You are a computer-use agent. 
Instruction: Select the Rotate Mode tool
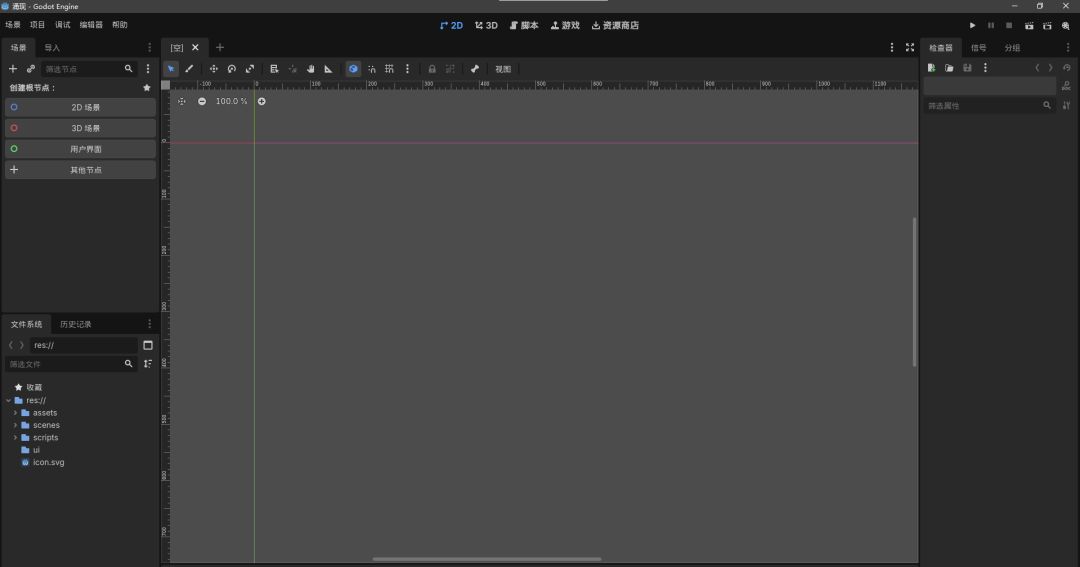231,69
